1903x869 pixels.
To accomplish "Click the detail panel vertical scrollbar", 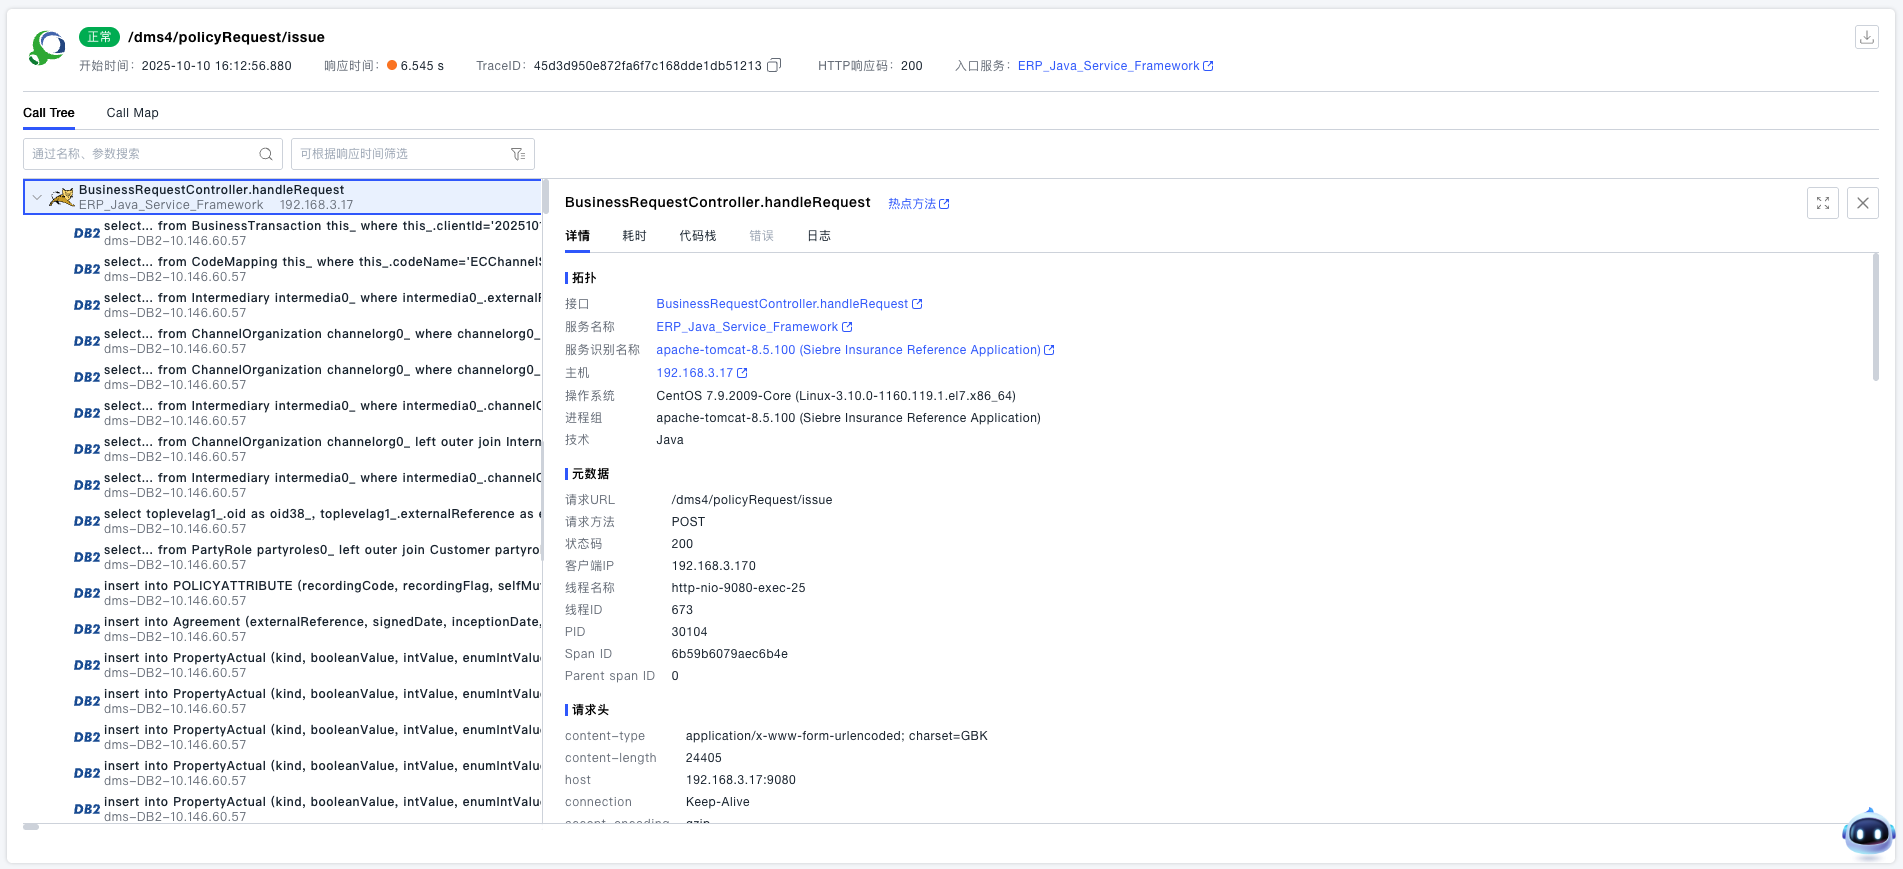I will pos(1875,317).
